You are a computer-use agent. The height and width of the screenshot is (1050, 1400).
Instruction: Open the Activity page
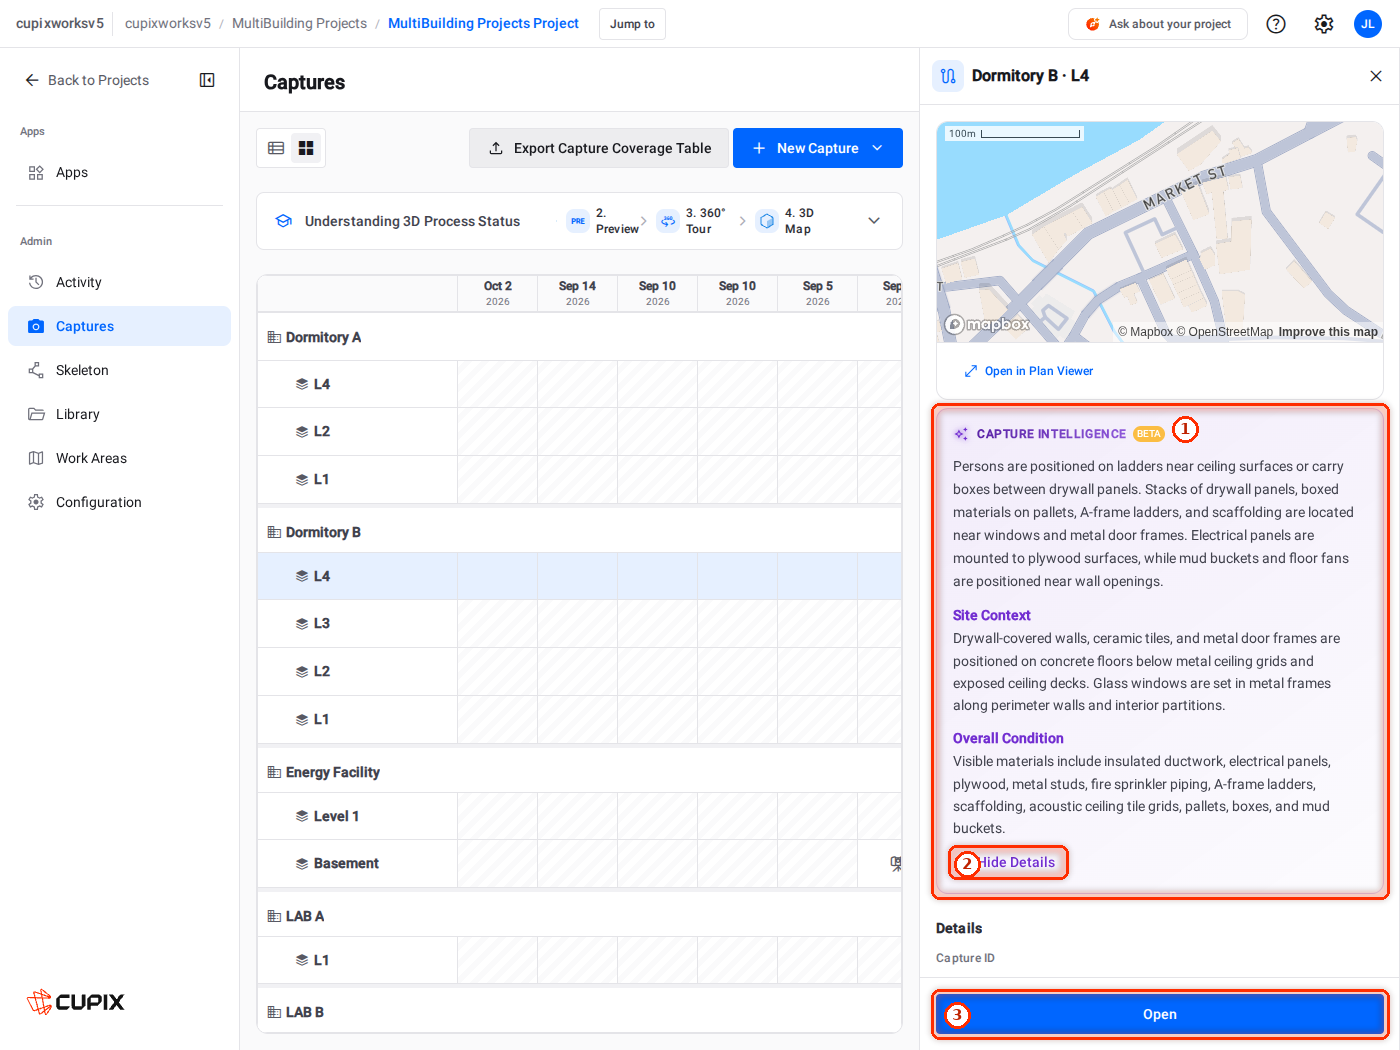click(120, 282)
